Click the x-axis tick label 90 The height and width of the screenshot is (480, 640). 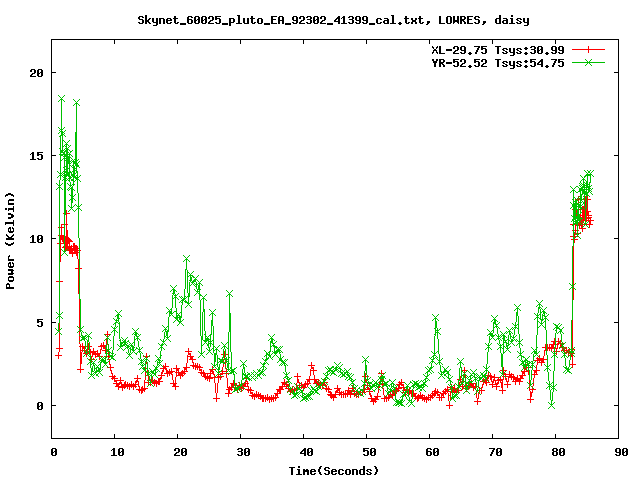621,452
